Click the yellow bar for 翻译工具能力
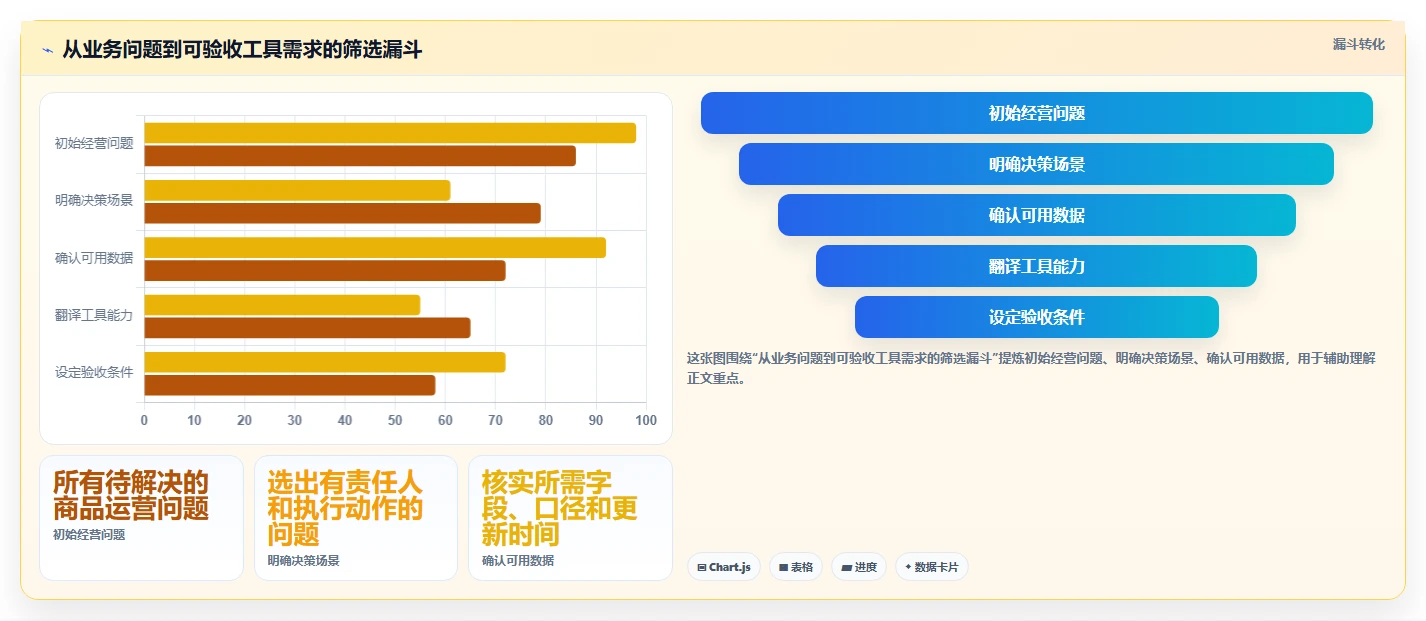Image resolution: width=1426 pixels, height=621 pixels. pos(282,305)
